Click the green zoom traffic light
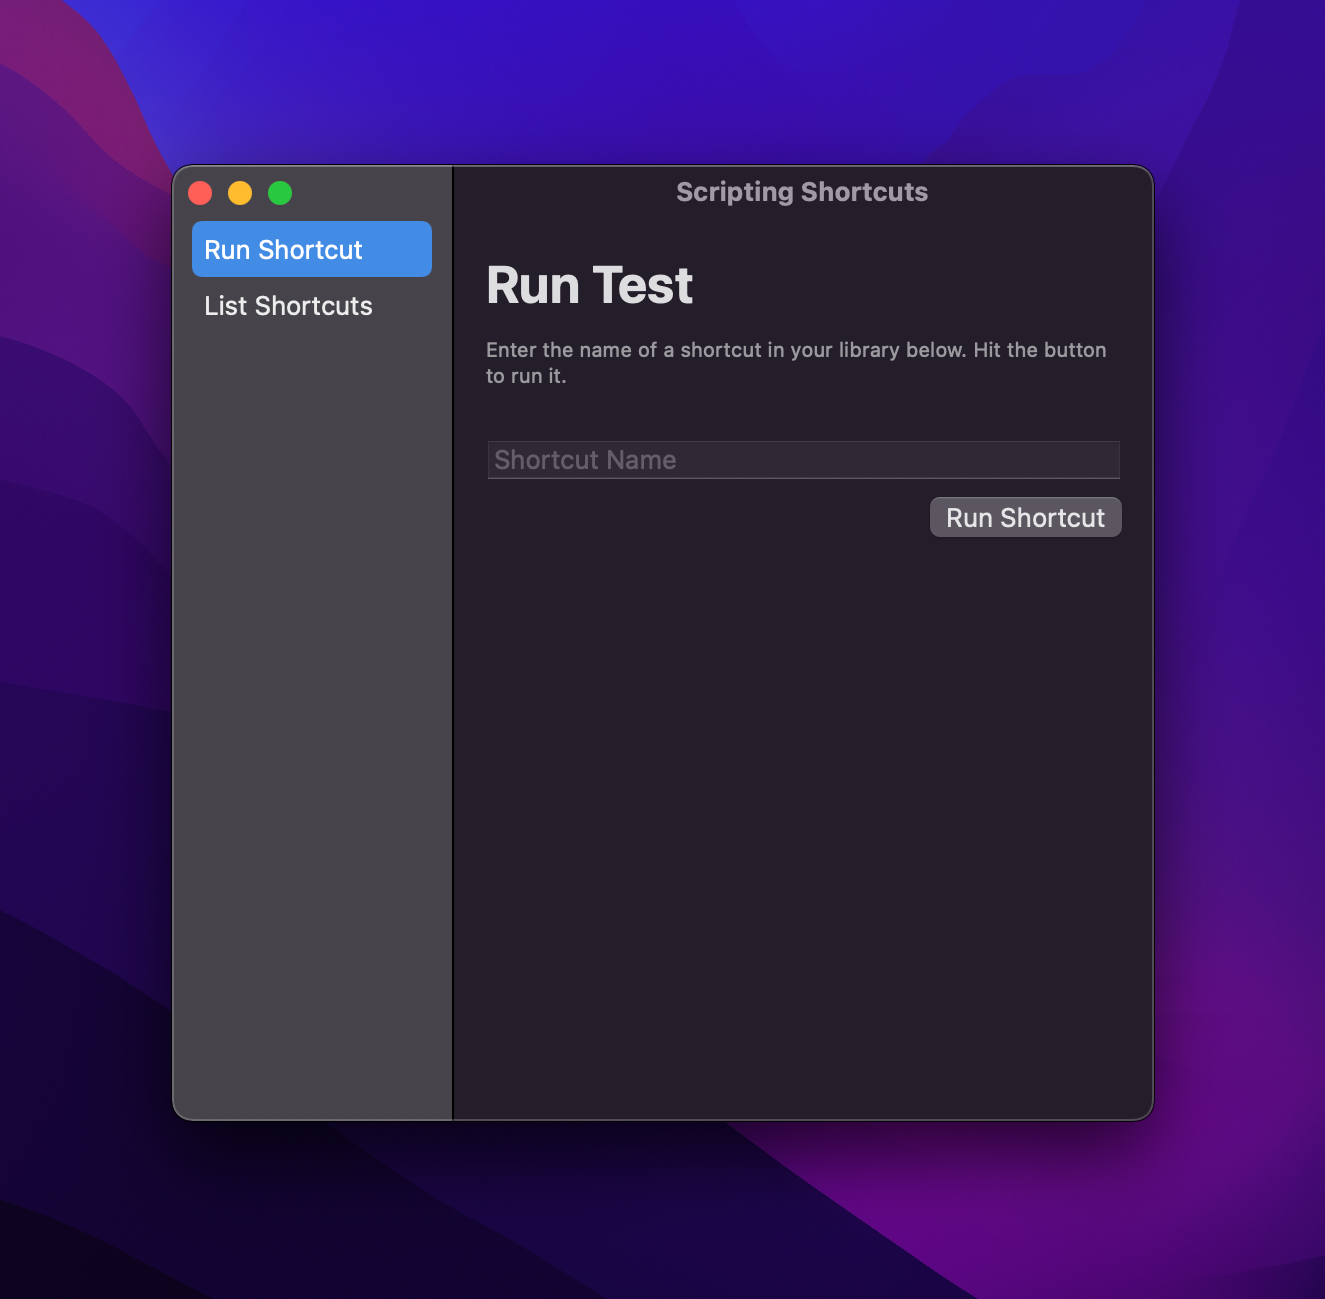Screen dimensions: 1325x1299 pos(279,192)
